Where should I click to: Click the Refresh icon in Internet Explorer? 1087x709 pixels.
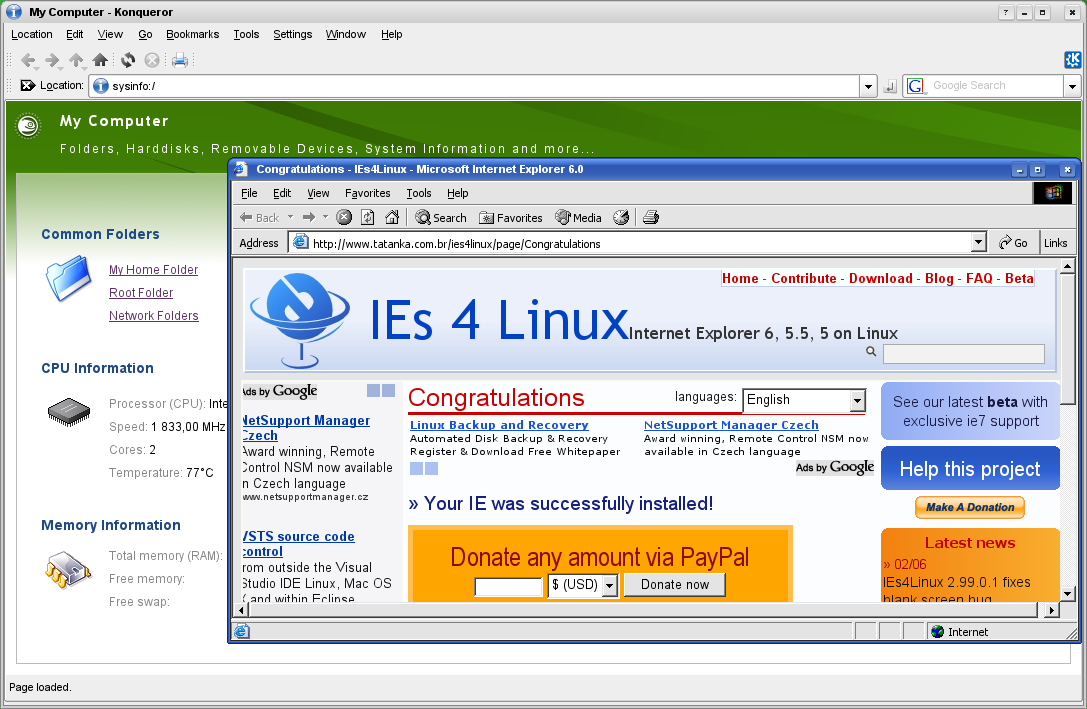[x=368, y=217]
